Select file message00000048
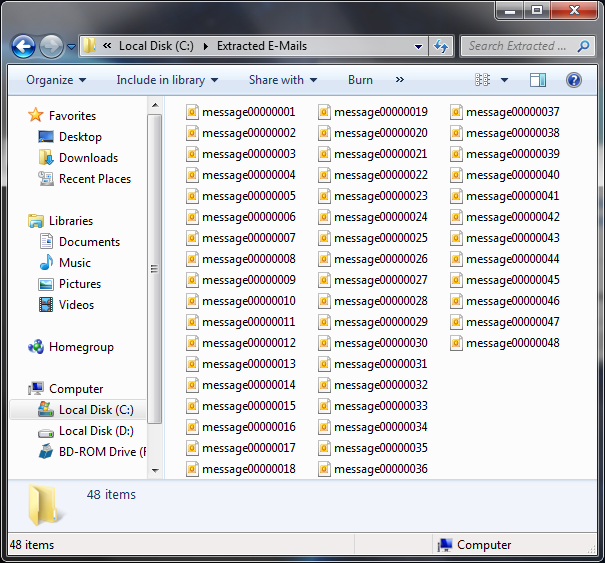Viewport: 605px width, 563px height. click(512, 343)
